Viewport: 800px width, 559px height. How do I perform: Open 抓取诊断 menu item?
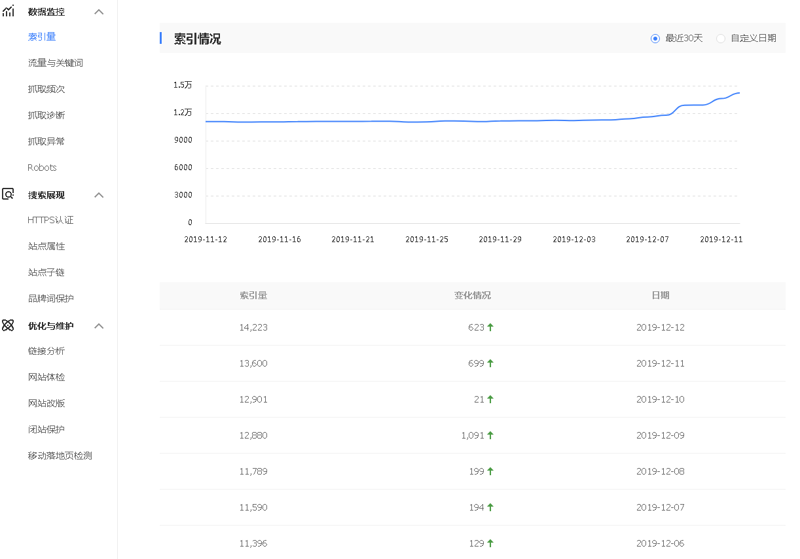46,115
